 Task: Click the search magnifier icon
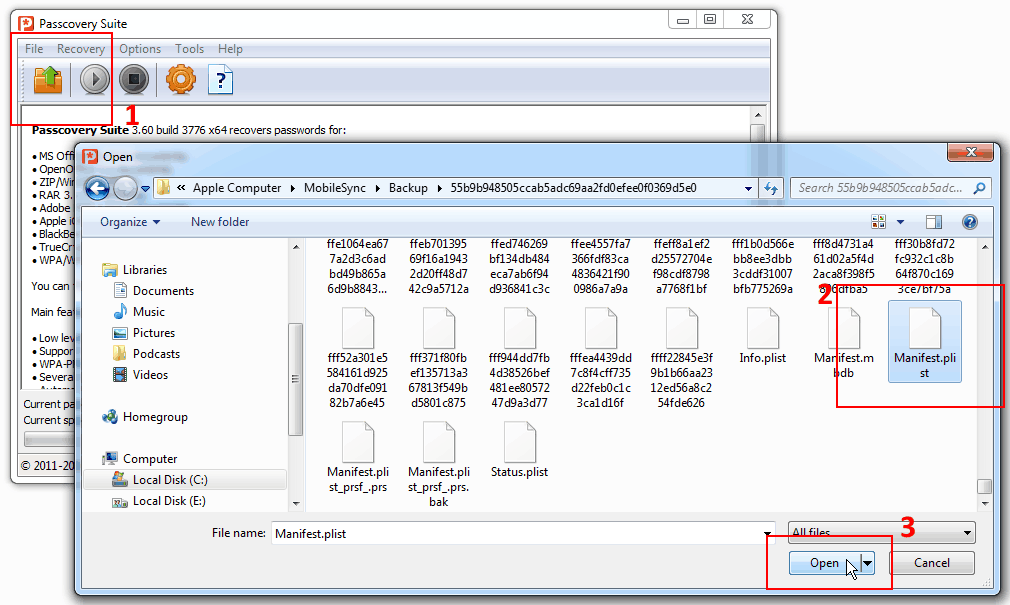click(x=979, y=188)
